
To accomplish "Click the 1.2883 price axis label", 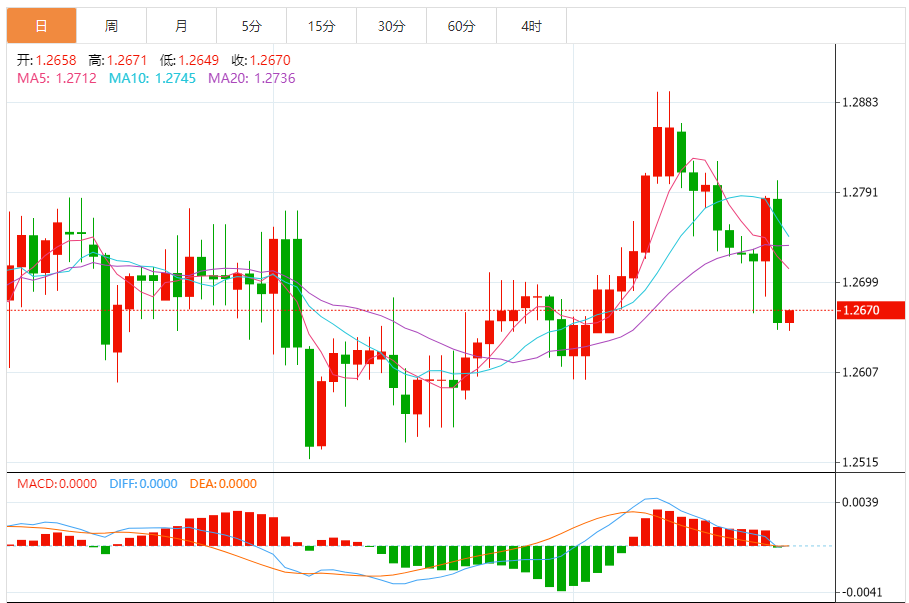I will (860, 103).
